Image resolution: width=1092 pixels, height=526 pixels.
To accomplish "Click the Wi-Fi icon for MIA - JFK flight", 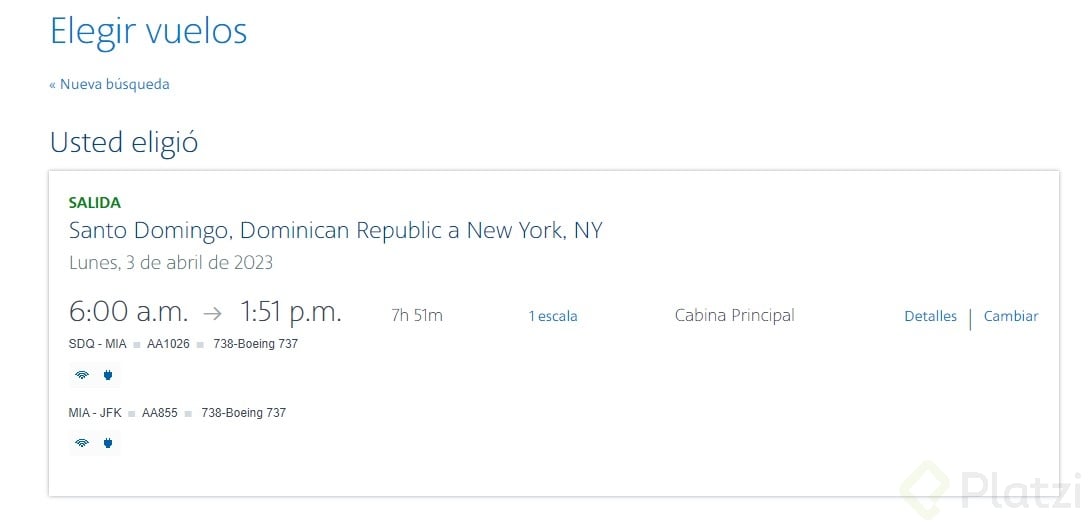I will (x=82, y=443).
